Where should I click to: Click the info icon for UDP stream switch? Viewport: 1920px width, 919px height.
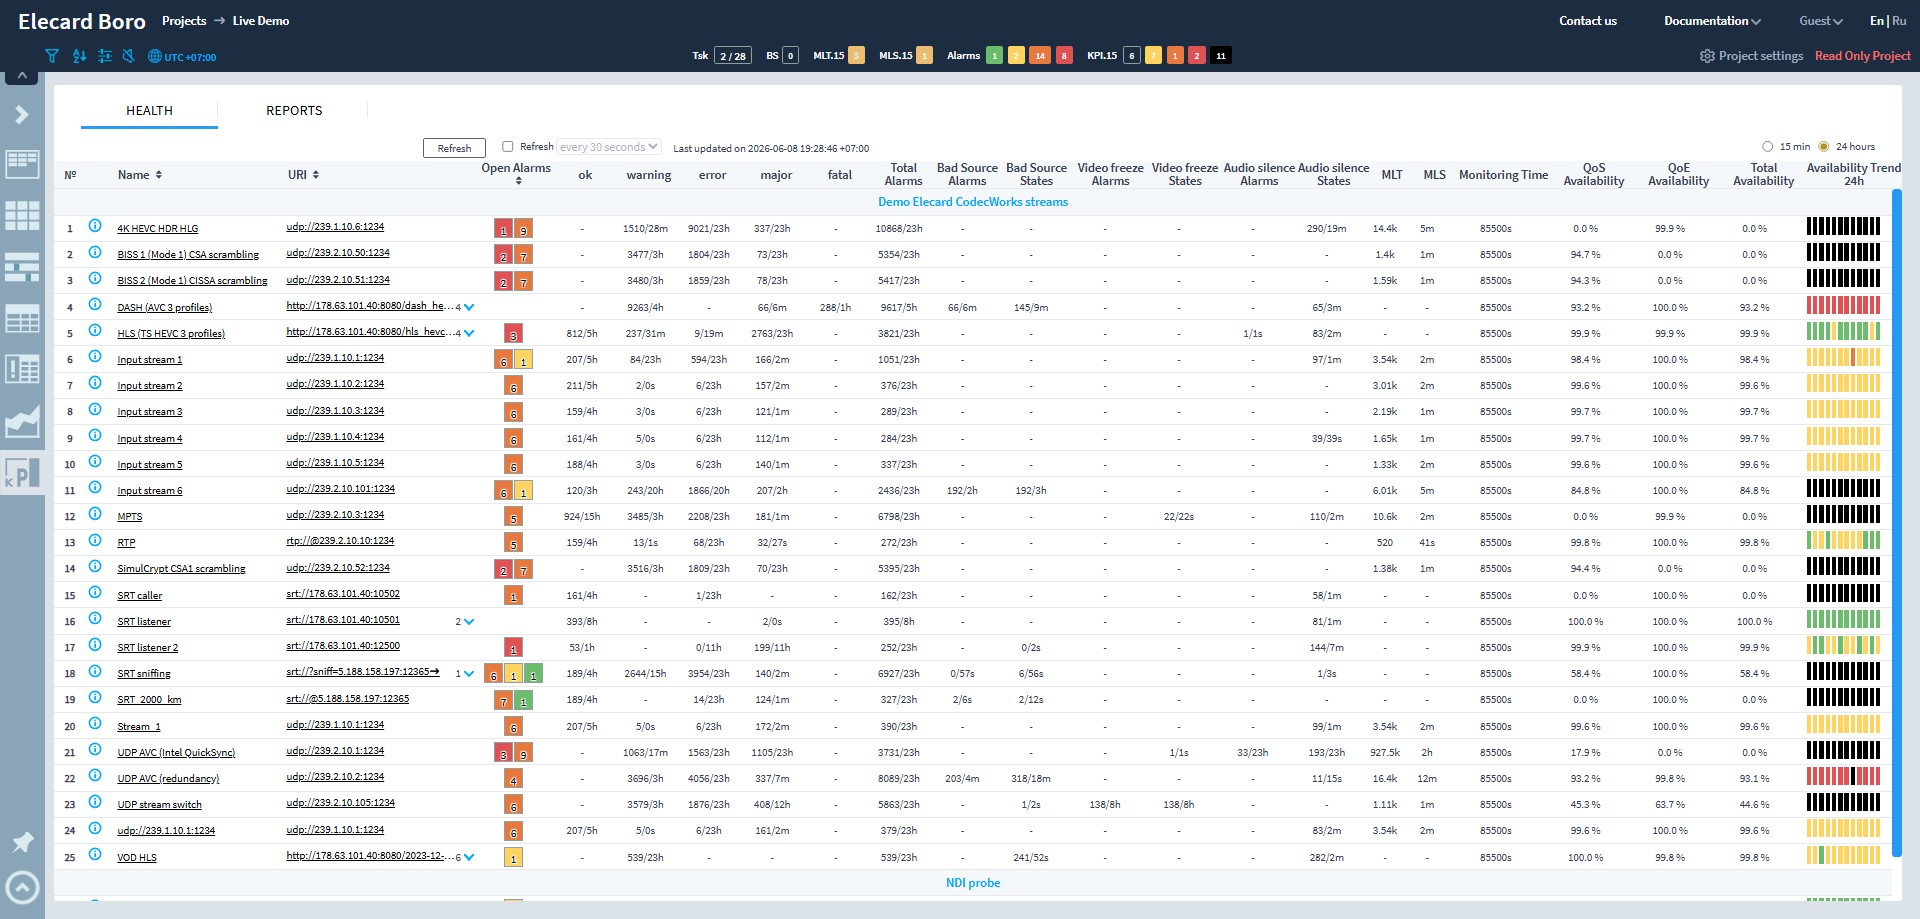pos(95,802)
